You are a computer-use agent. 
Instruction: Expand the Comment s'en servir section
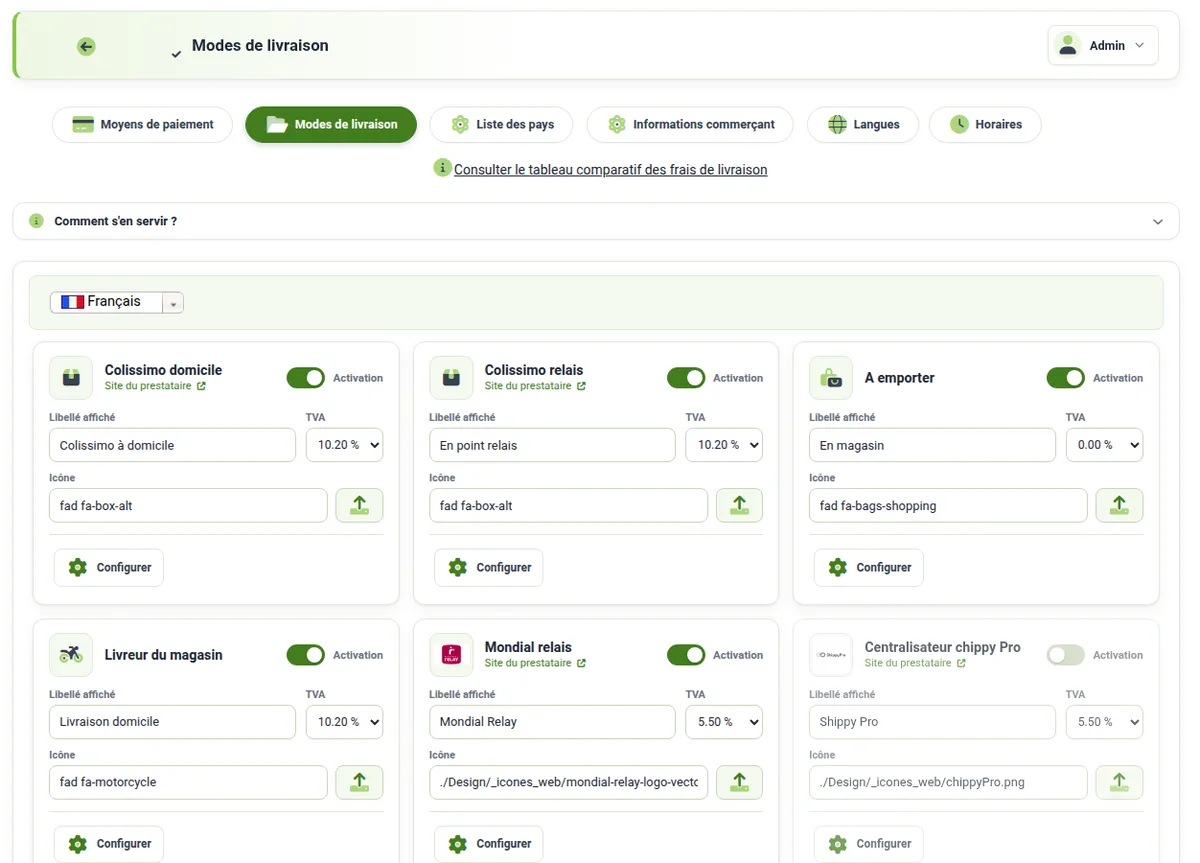[x=596, y=221]
